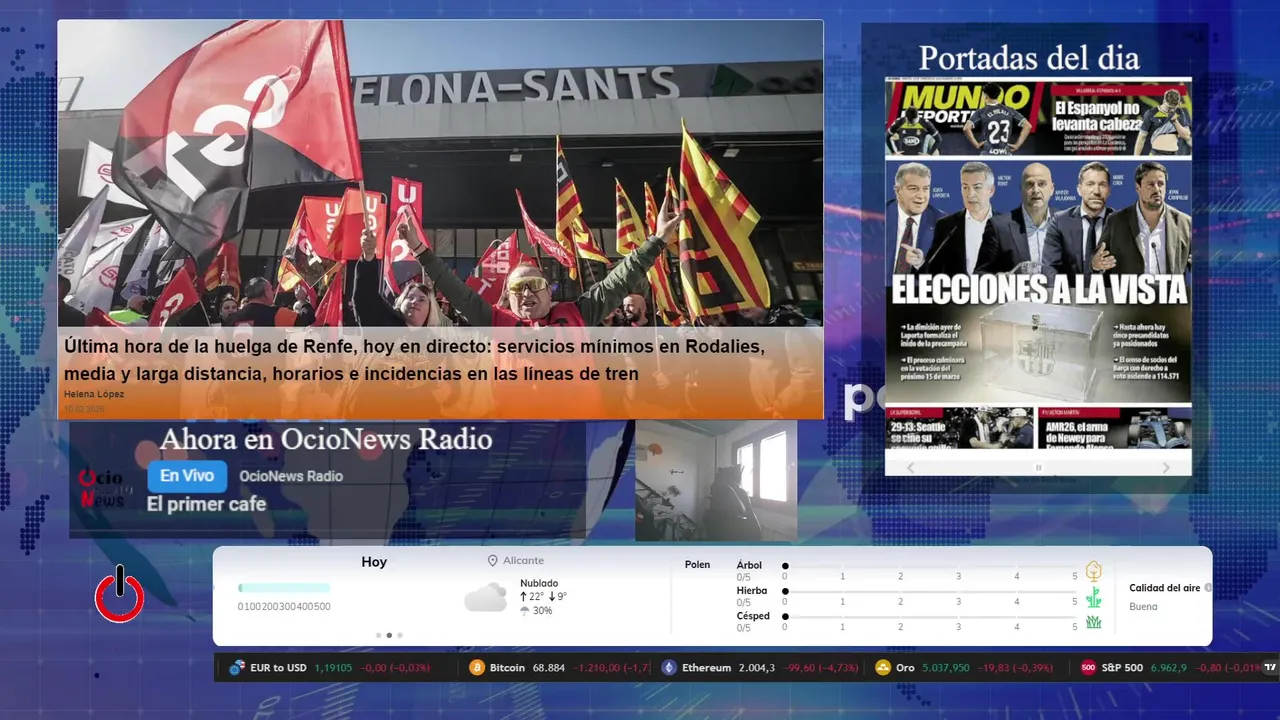The width and height of the screenshot is (1280, 720).
Task: Click the Hoy label in weather widget
Action: pos(374,562)
